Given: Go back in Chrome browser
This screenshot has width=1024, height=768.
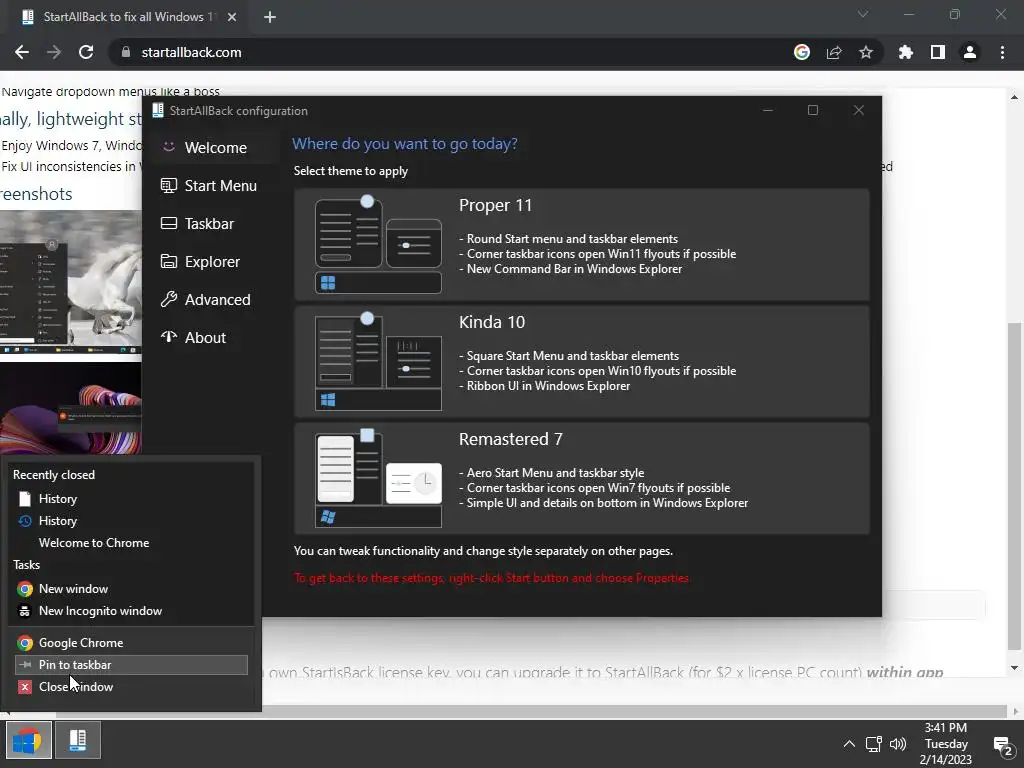Looking at the screenshot, I should point(22,52).
